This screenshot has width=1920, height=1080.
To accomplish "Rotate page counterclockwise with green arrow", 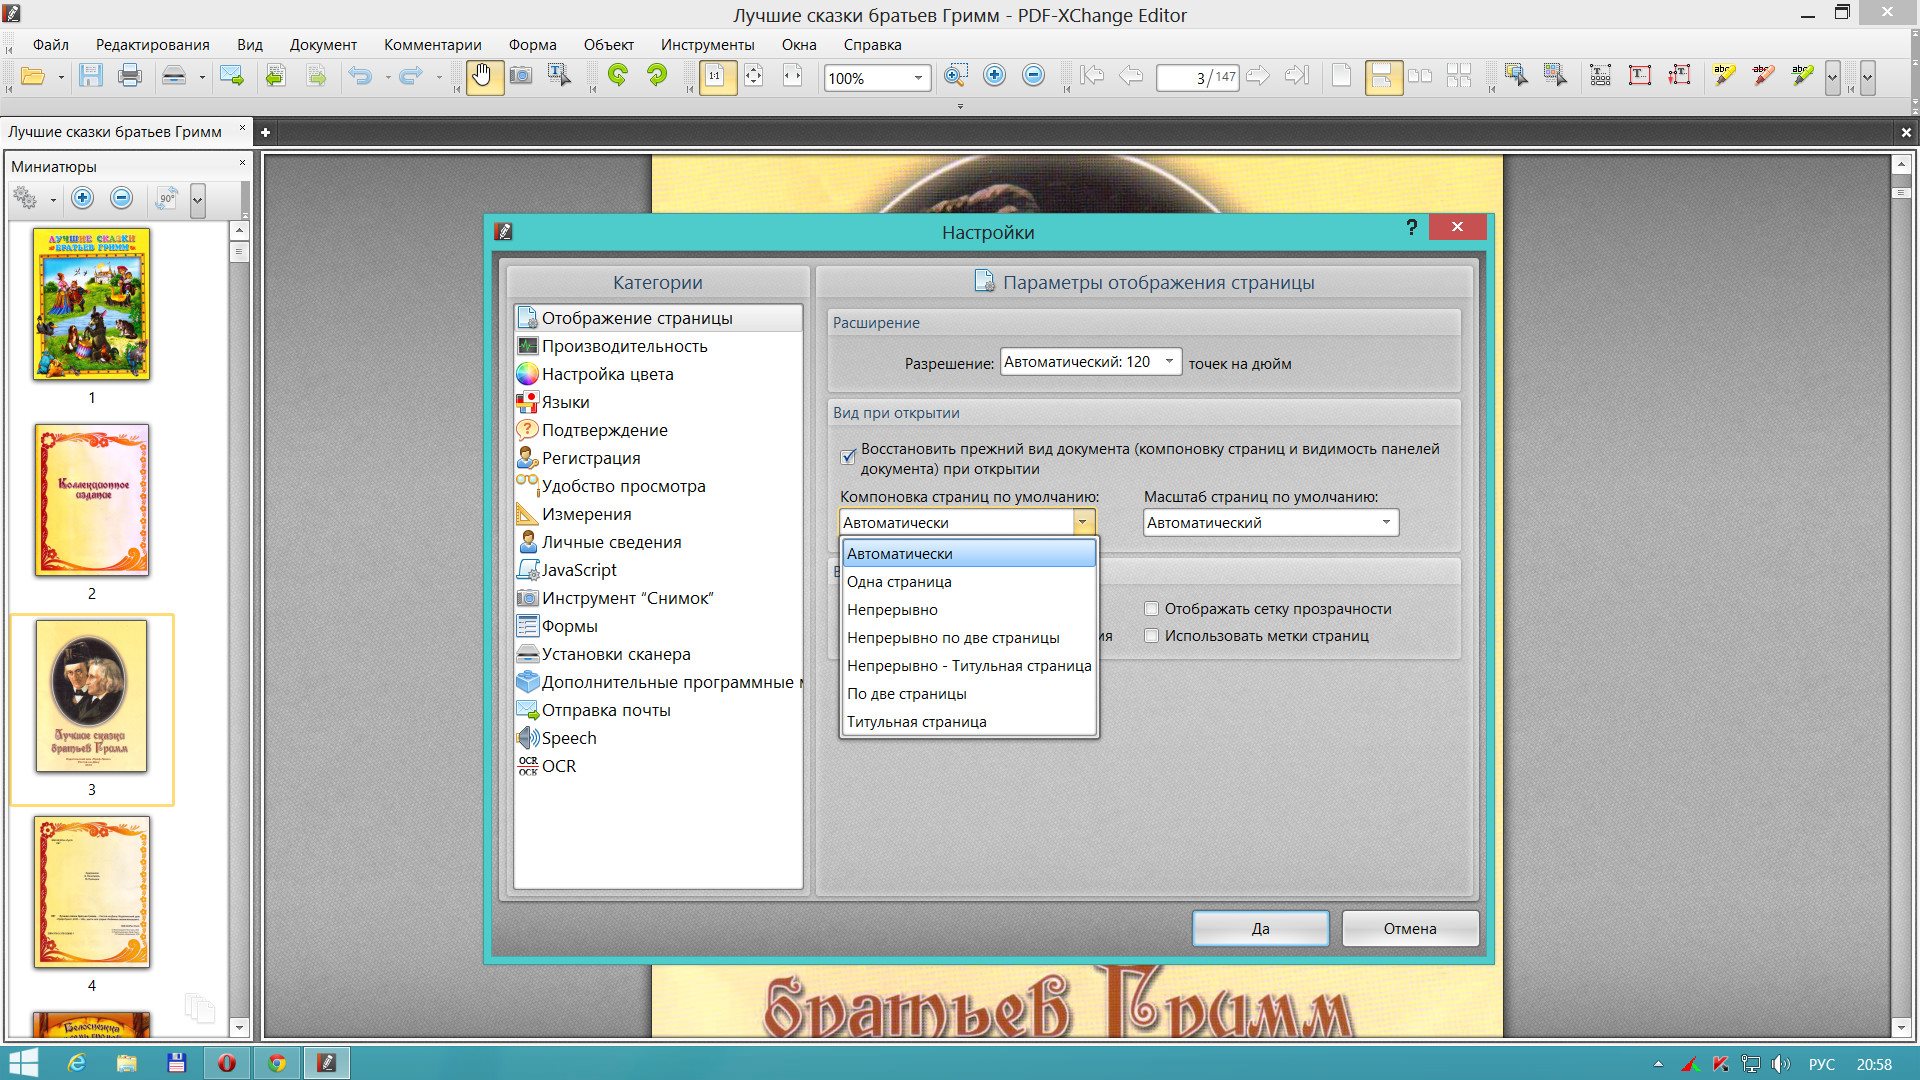I will click(618, 77).
